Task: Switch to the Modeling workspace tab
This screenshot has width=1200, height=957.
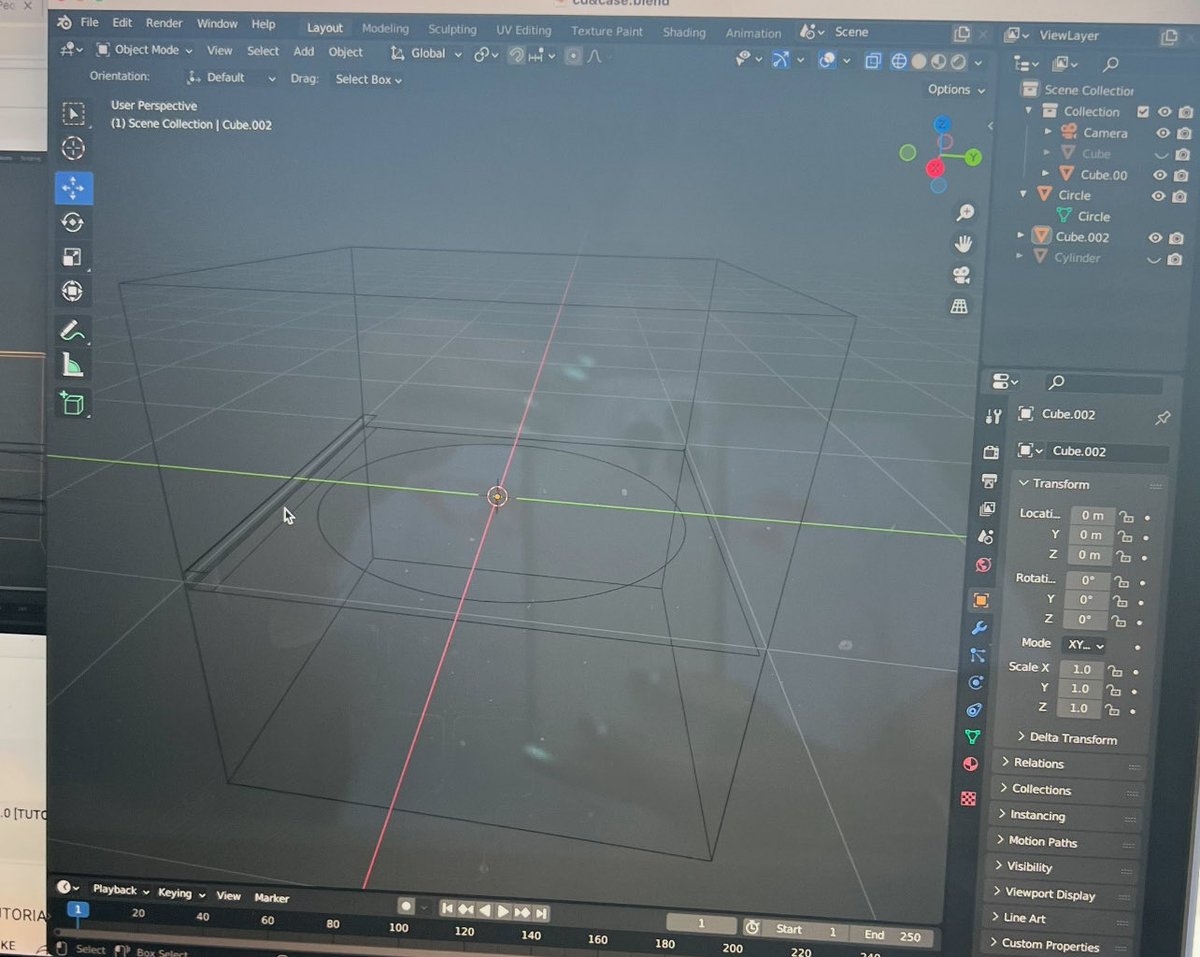Action: (x=385, y=28)
